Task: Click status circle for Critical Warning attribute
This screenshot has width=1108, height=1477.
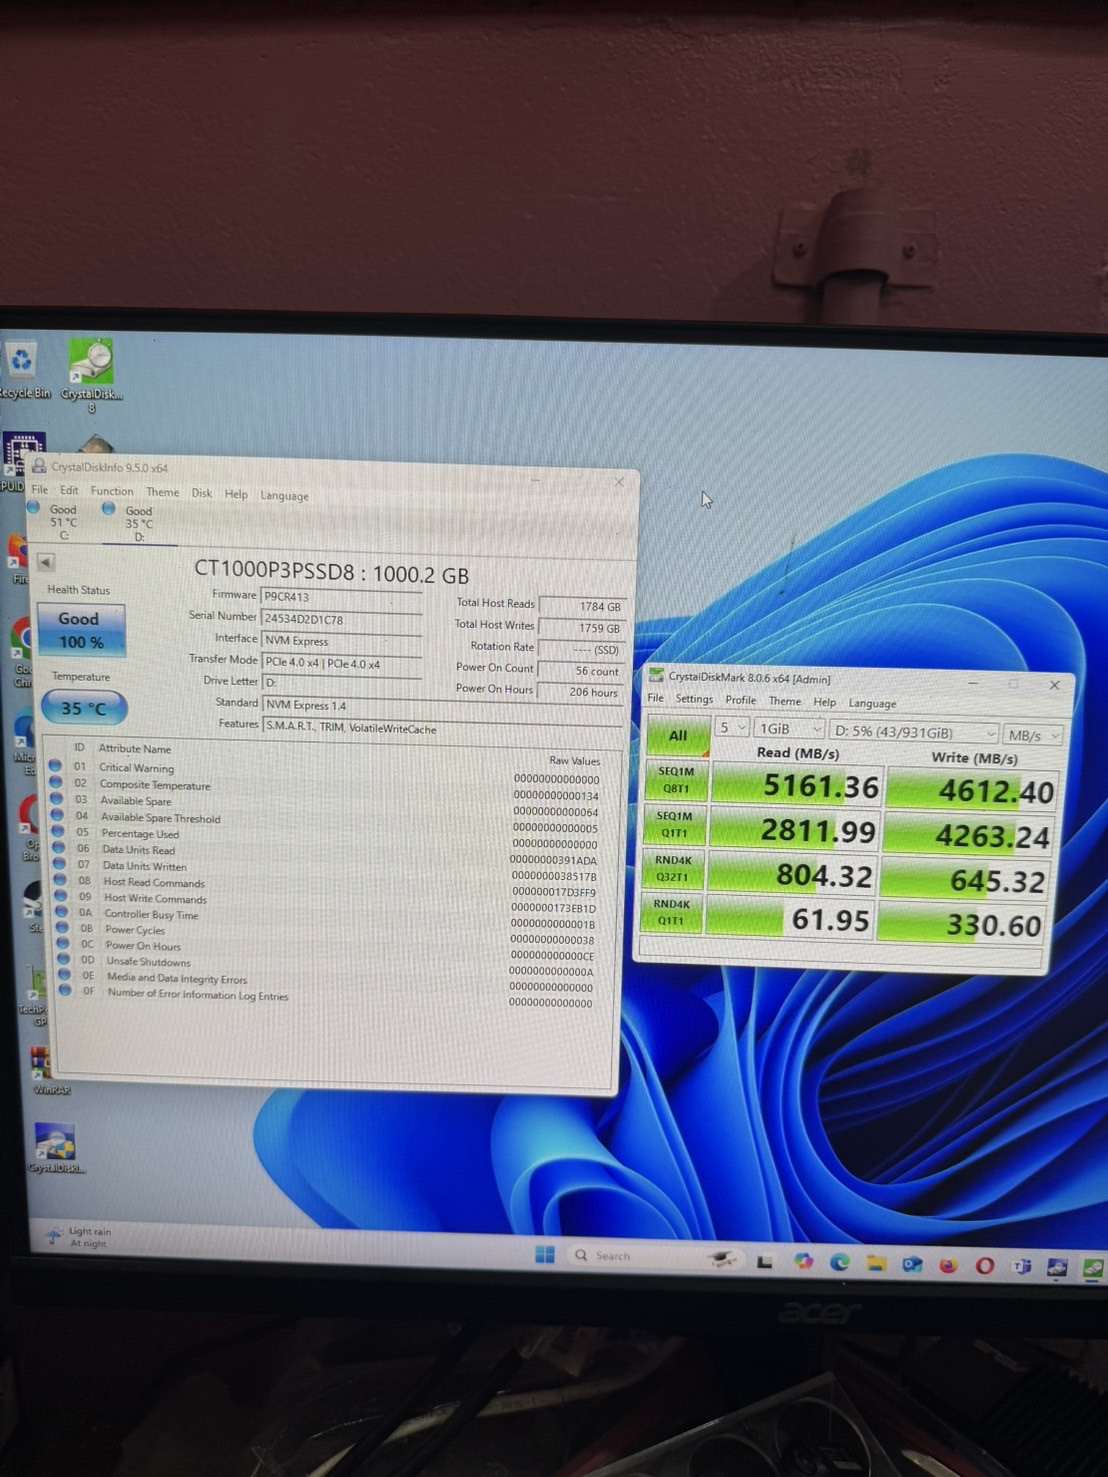Action: tap(55, 766)
